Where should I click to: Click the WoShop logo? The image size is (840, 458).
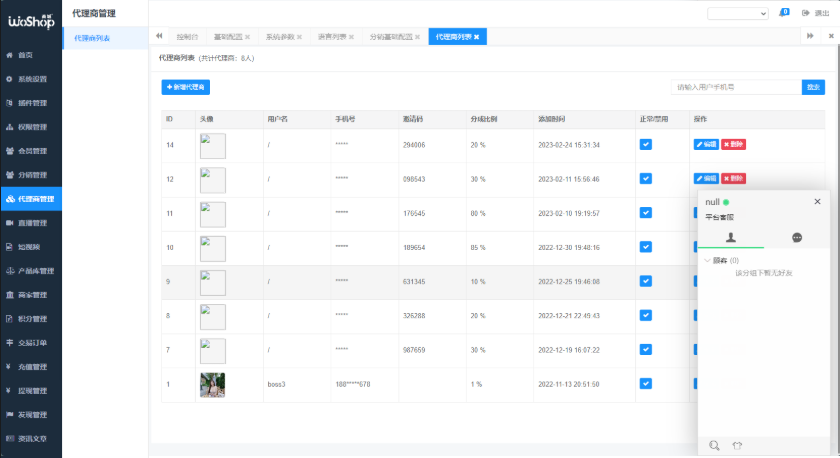tap(31, 21)
